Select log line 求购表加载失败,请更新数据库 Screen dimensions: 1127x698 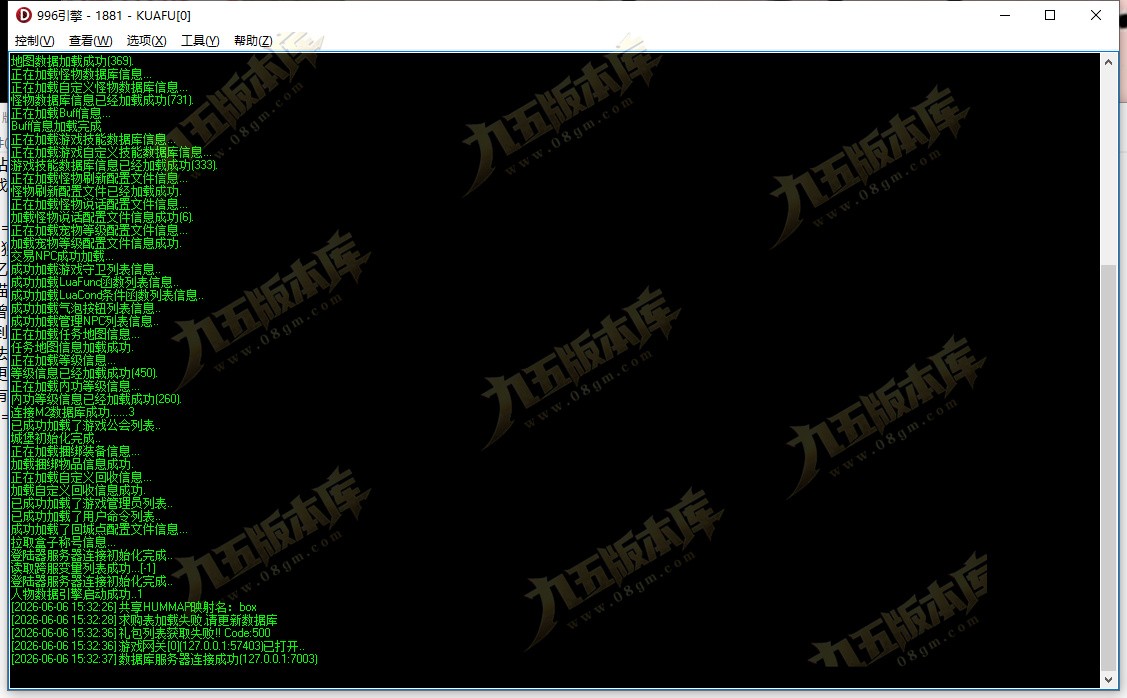click(x=144, y=620)
